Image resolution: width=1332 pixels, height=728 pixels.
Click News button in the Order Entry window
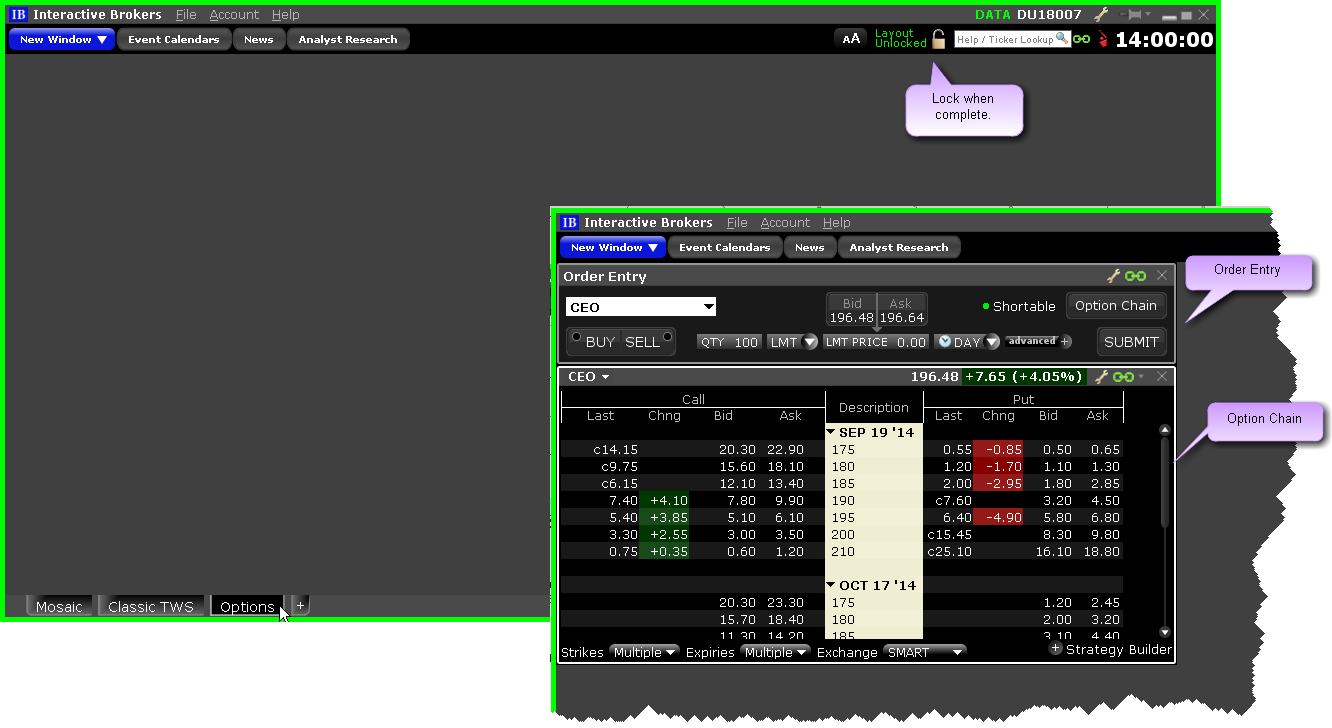(810, 247)
